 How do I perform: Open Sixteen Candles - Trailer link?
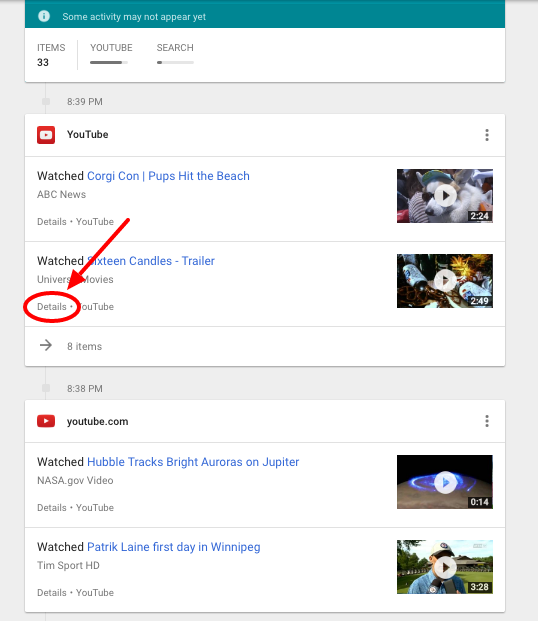151,261
